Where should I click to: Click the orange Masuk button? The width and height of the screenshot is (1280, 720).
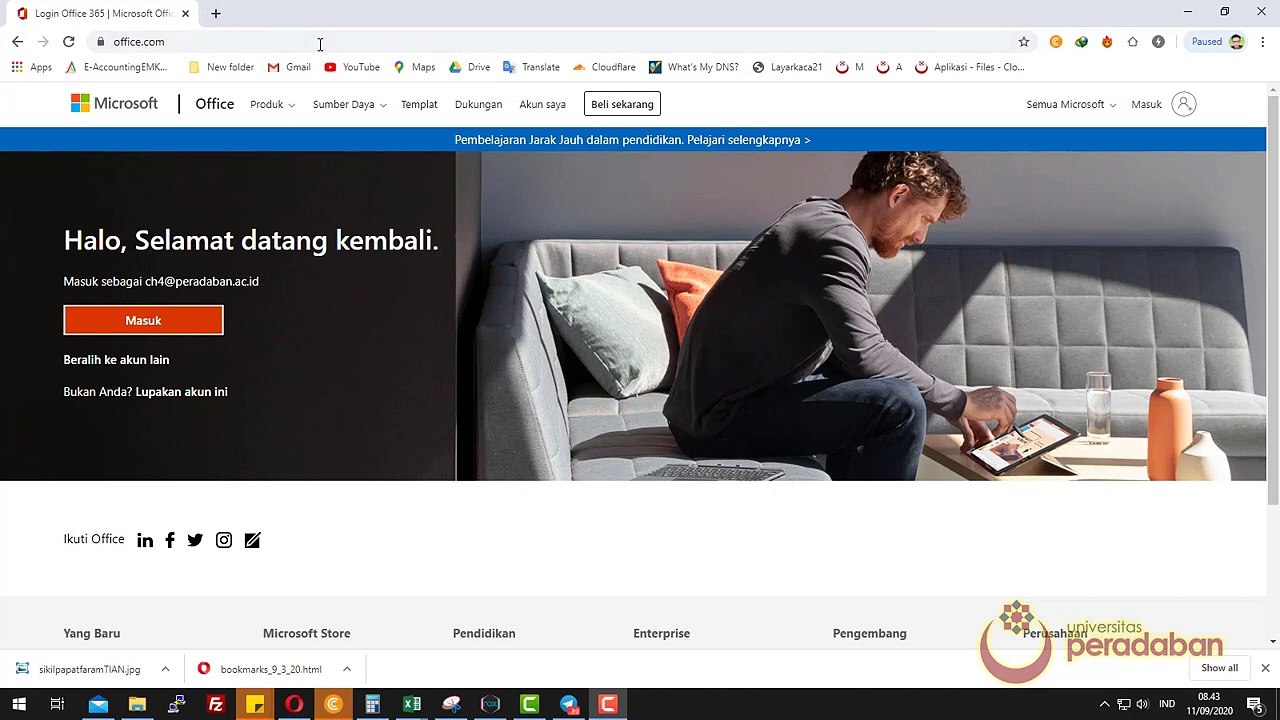pyautogui.click(x=143, y=320)
